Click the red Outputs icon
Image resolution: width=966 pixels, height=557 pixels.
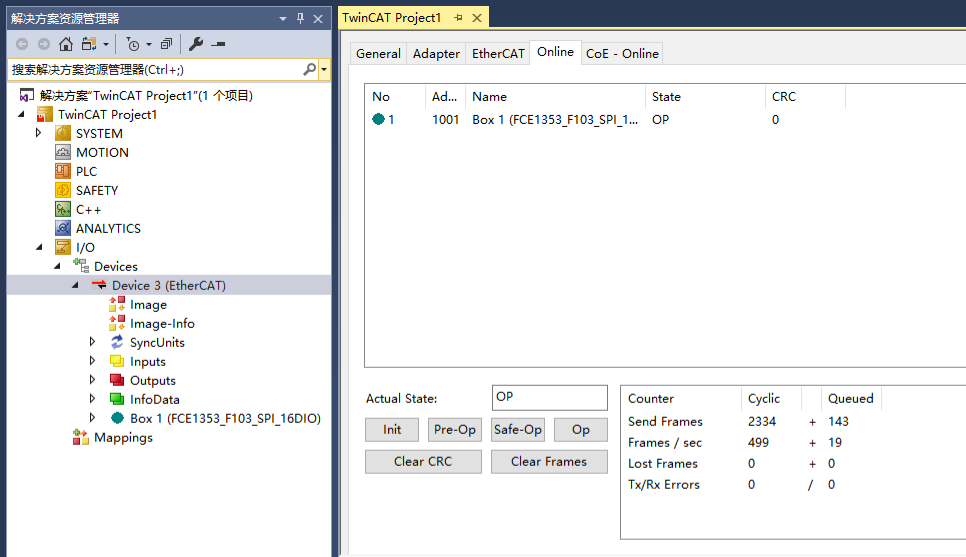tap(117, 380)
